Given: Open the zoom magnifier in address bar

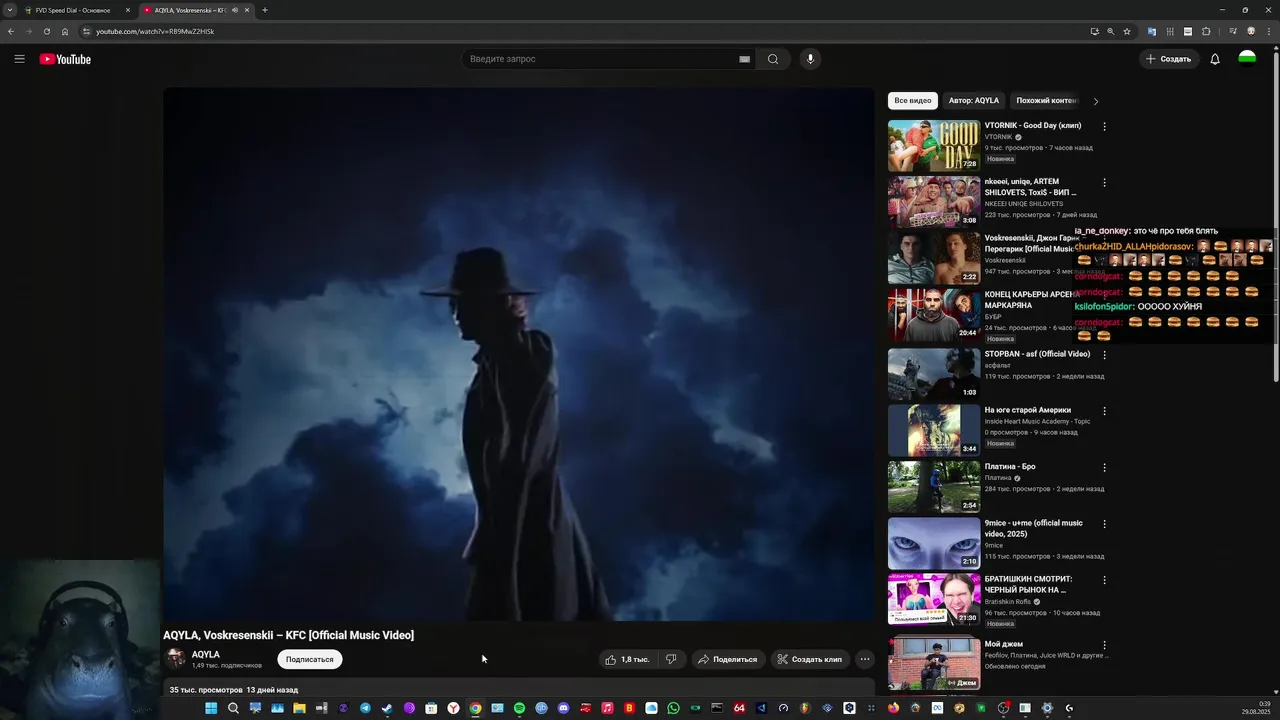Looking at the screenshot, I should [x=1110, y=31].
